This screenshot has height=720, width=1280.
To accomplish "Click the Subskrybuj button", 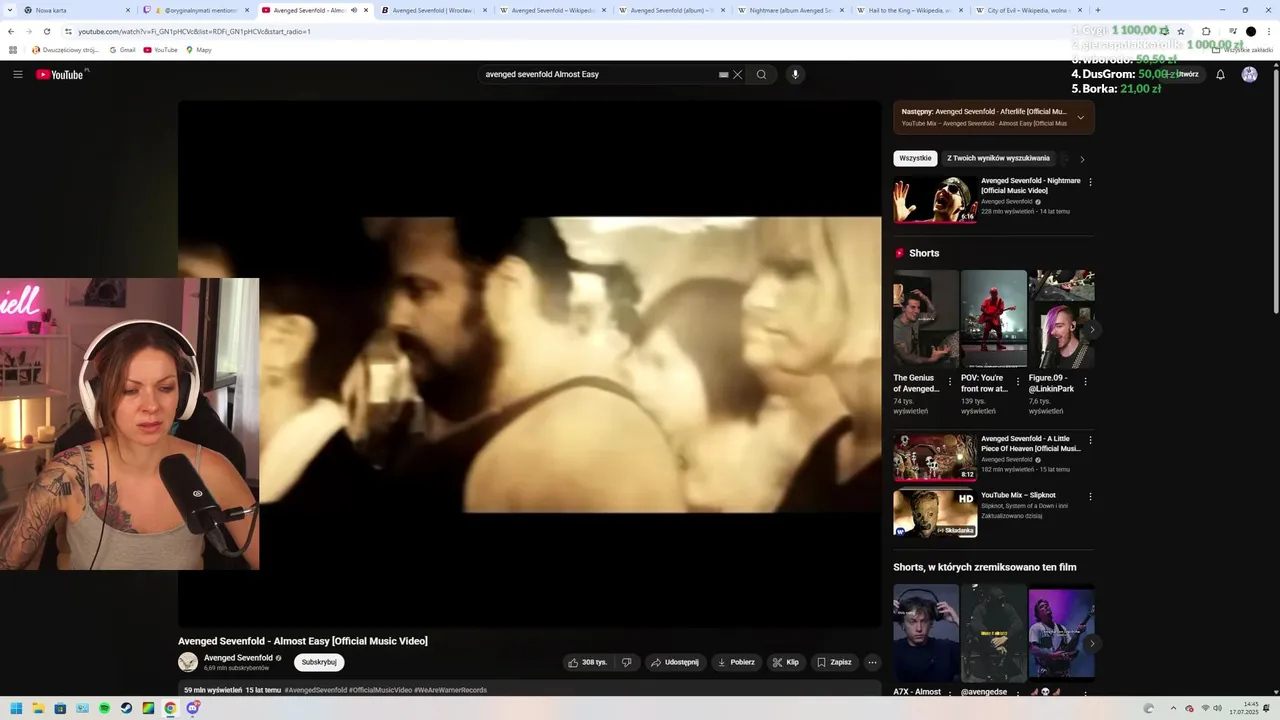I will pyautogui.click(x=319, y=662).
